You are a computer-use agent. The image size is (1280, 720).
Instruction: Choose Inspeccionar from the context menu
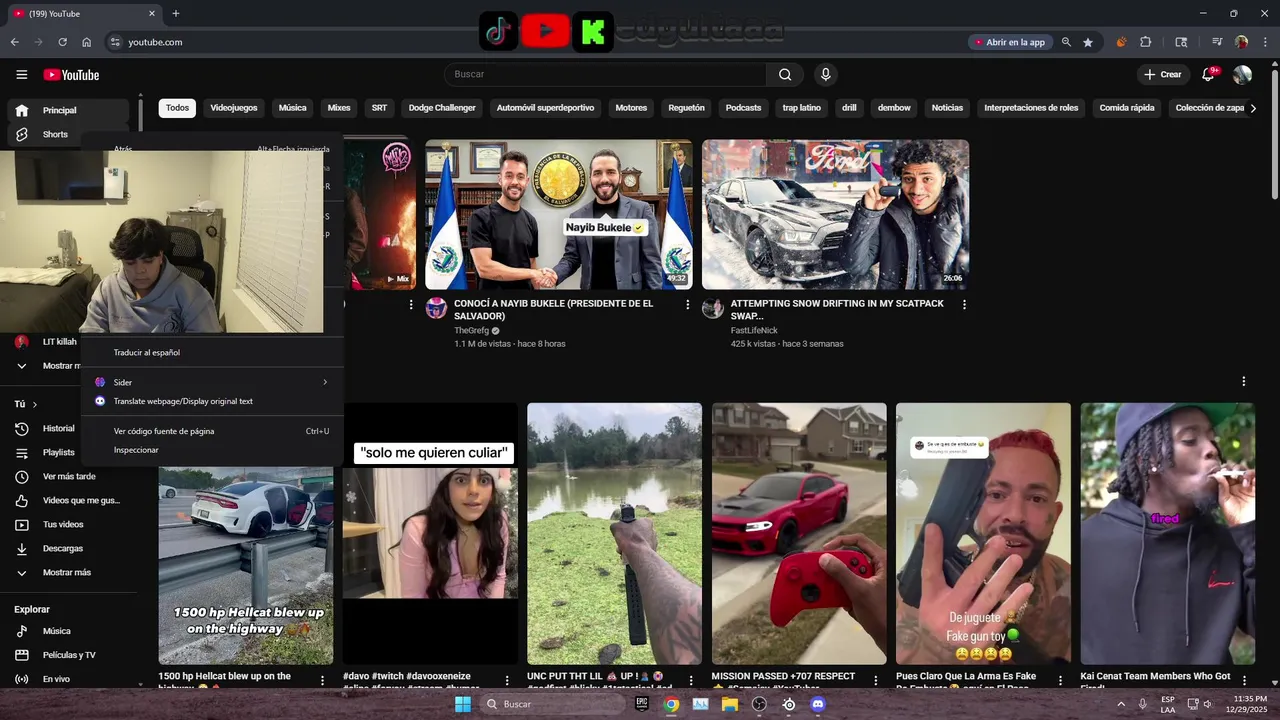coord(212,450)
